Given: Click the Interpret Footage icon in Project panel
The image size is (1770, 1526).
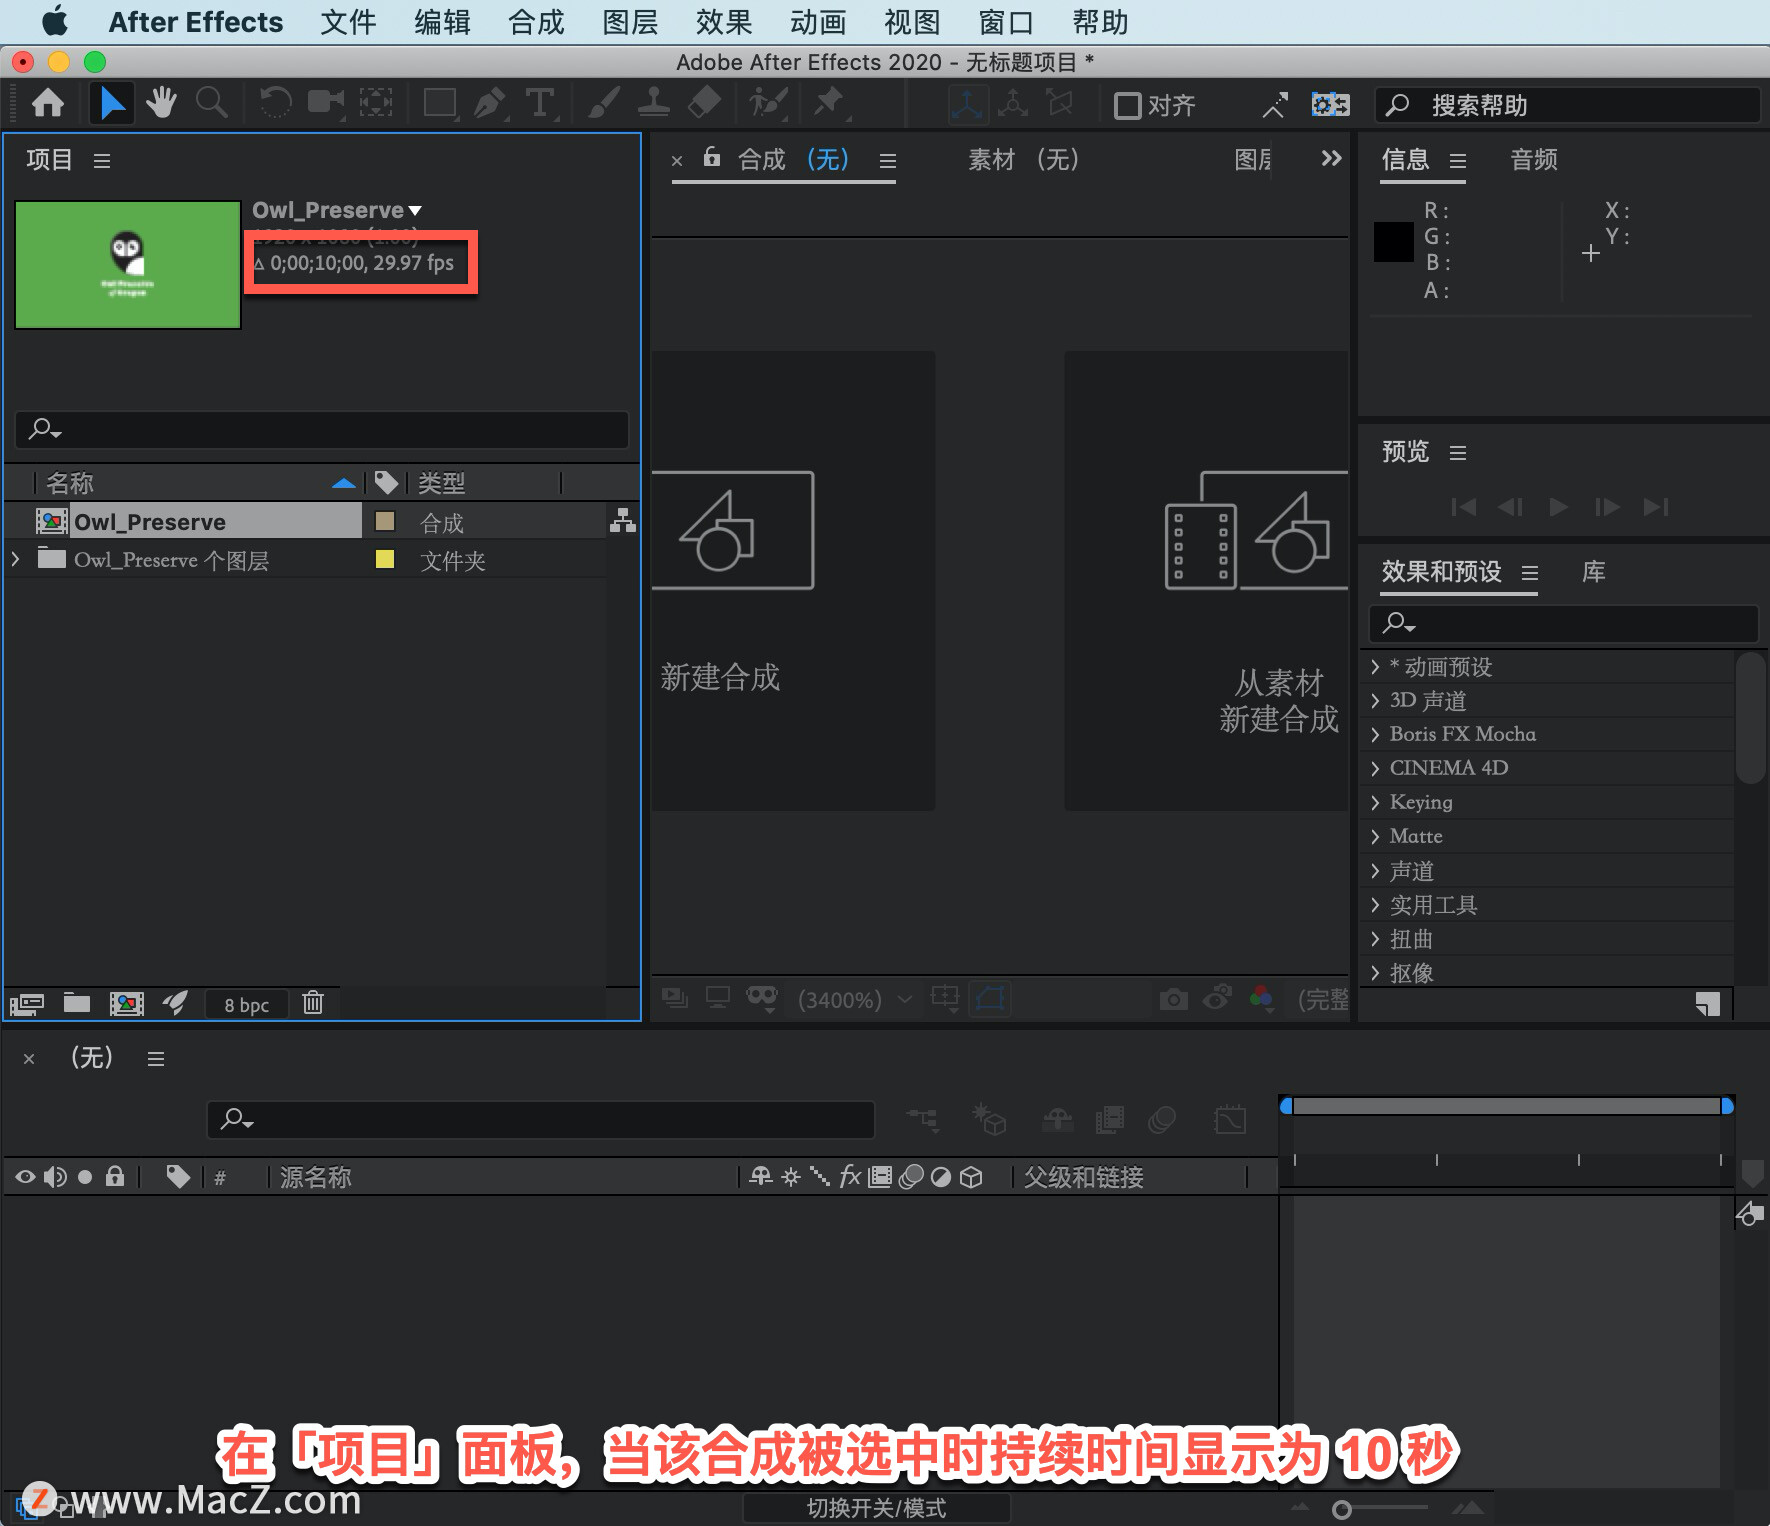Looking at the screenshot, I should (27, 1003).
